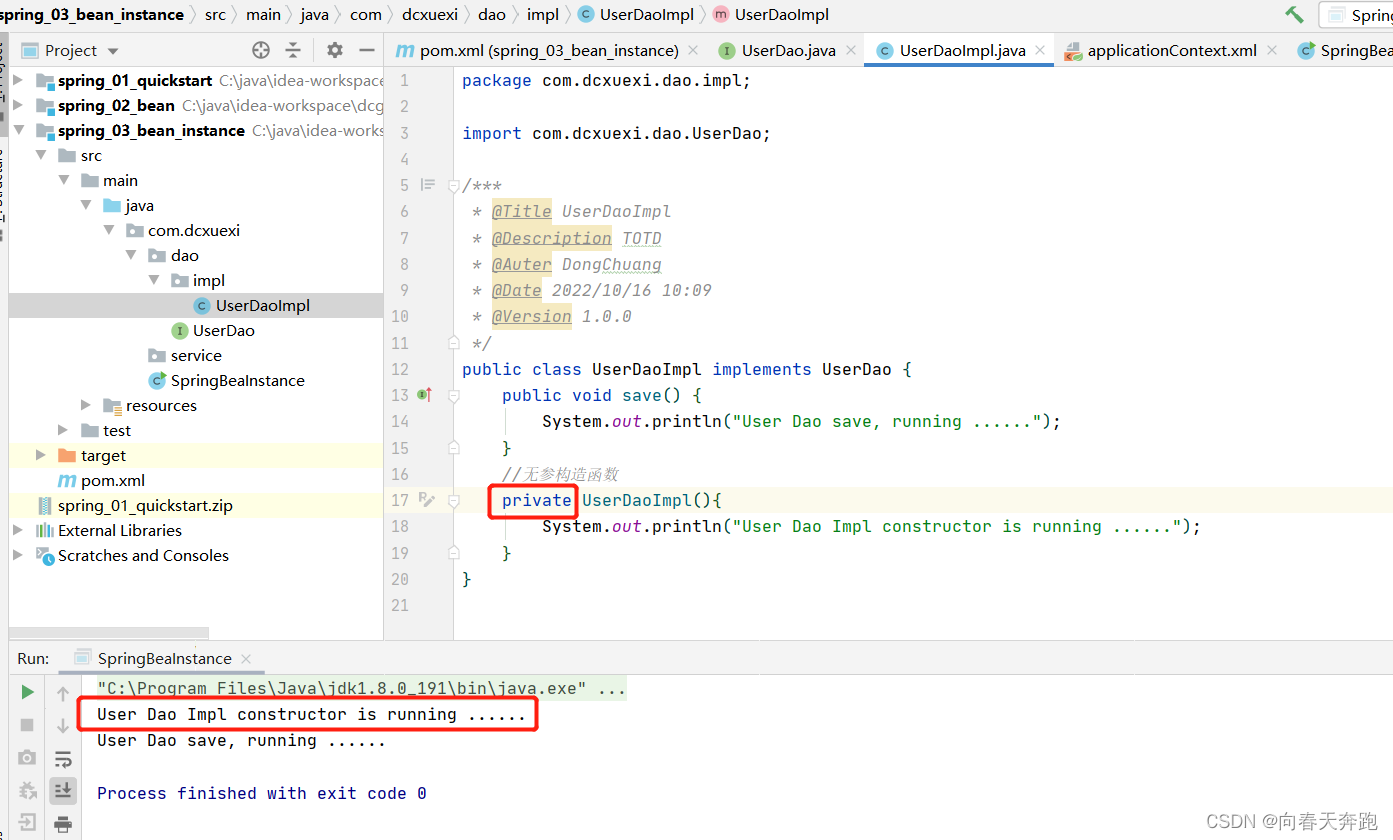Select the service package

185,356
